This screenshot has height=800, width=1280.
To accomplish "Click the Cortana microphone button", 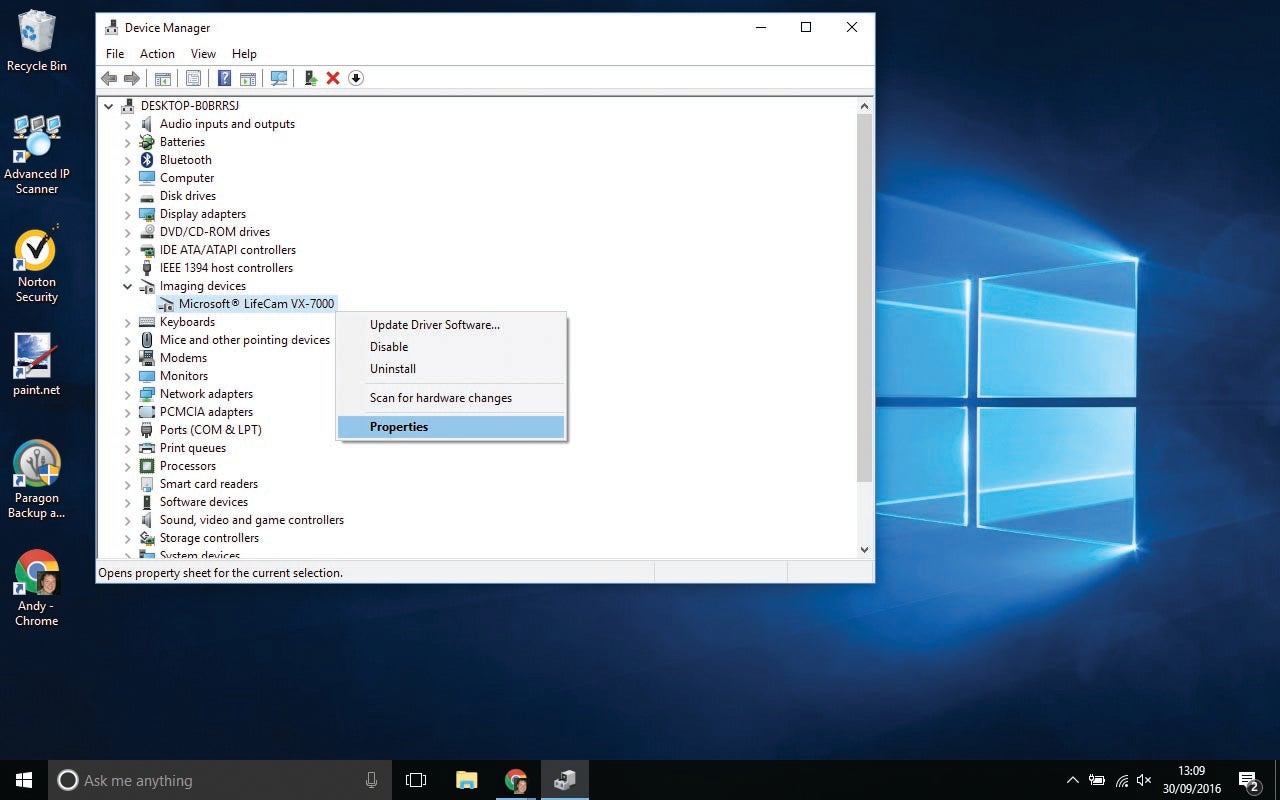I will point(372,780).
